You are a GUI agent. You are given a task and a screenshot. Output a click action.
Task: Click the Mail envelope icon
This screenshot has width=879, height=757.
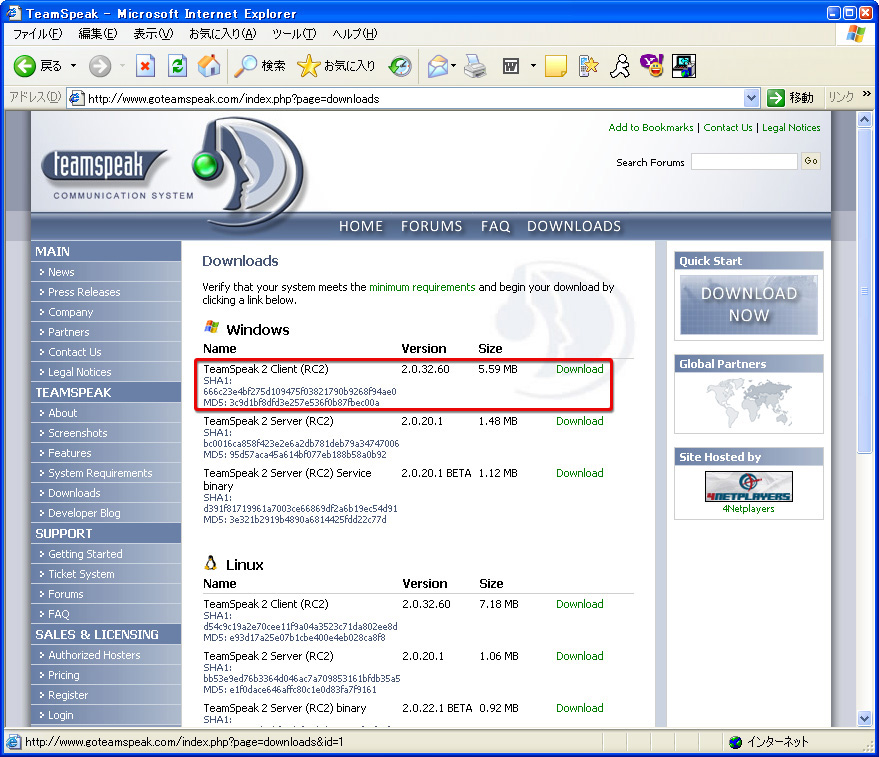point(438,66)
